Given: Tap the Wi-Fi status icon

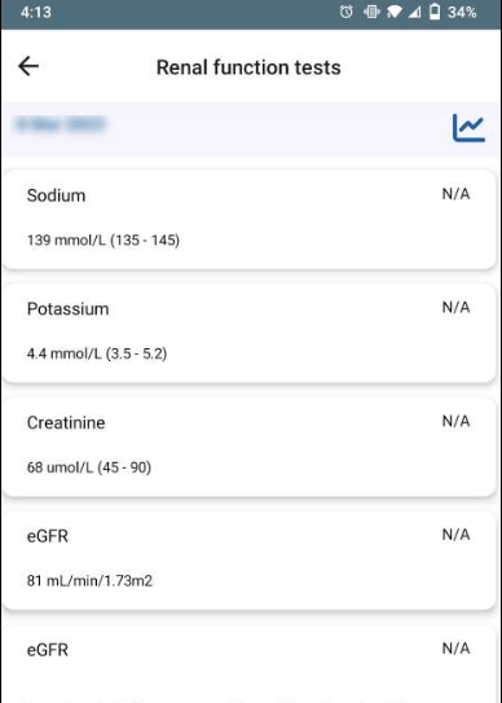Looking at the screenshot, I should [x=394, y=13].
